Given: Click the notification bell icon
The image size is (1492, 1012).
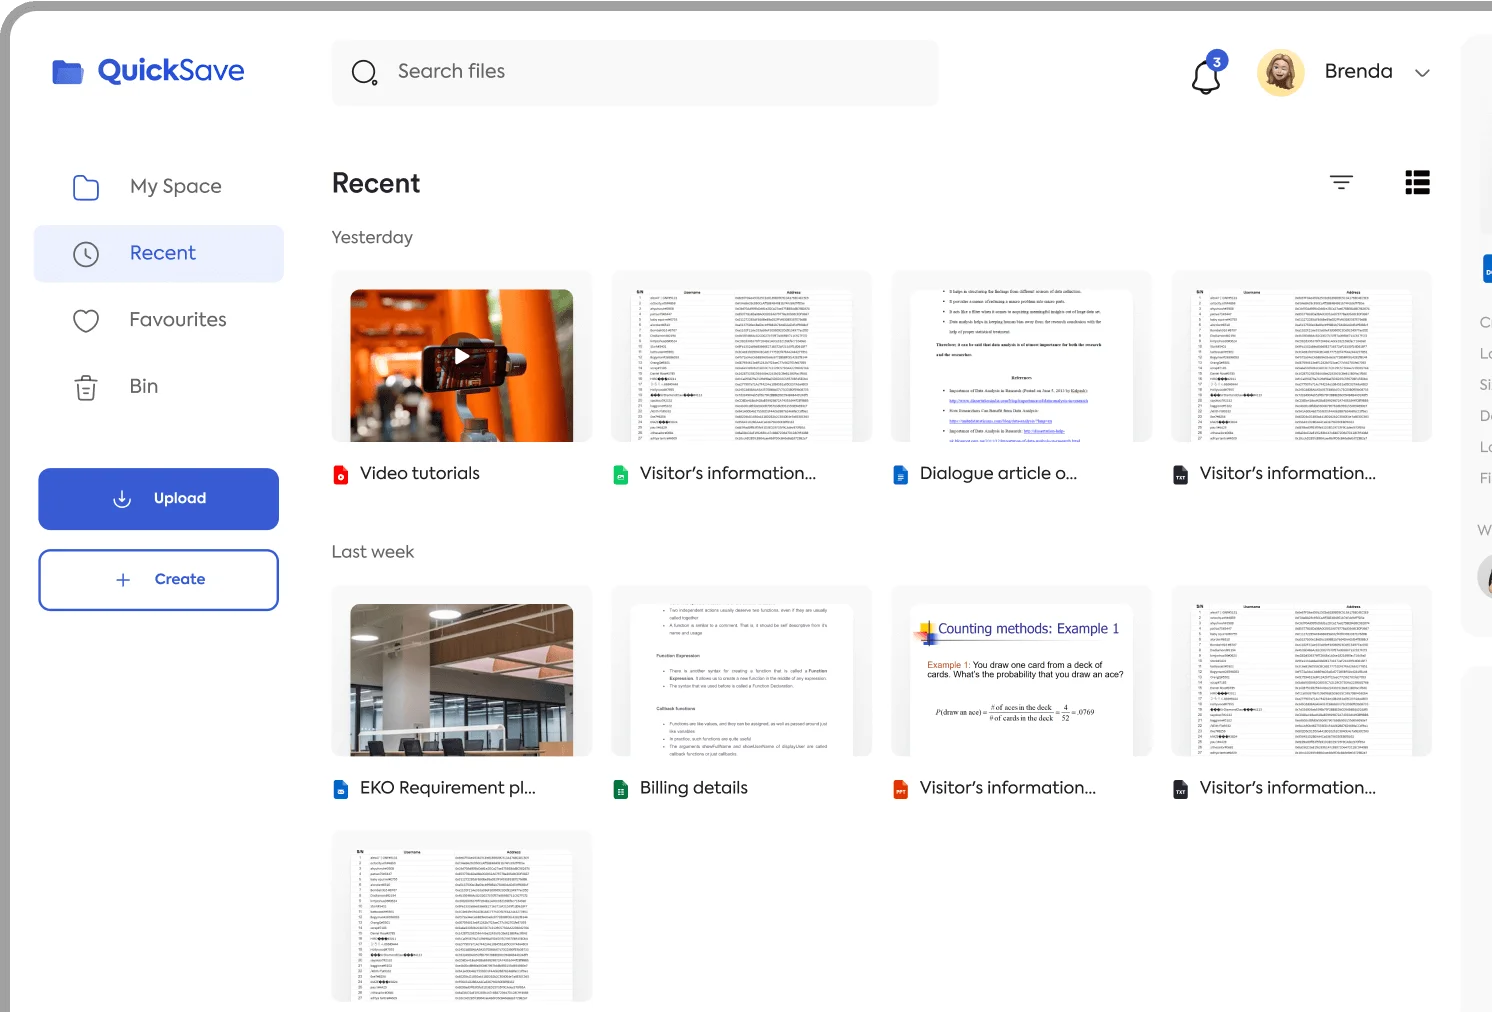Looking at the screenshot, I should click(1206, 75).
